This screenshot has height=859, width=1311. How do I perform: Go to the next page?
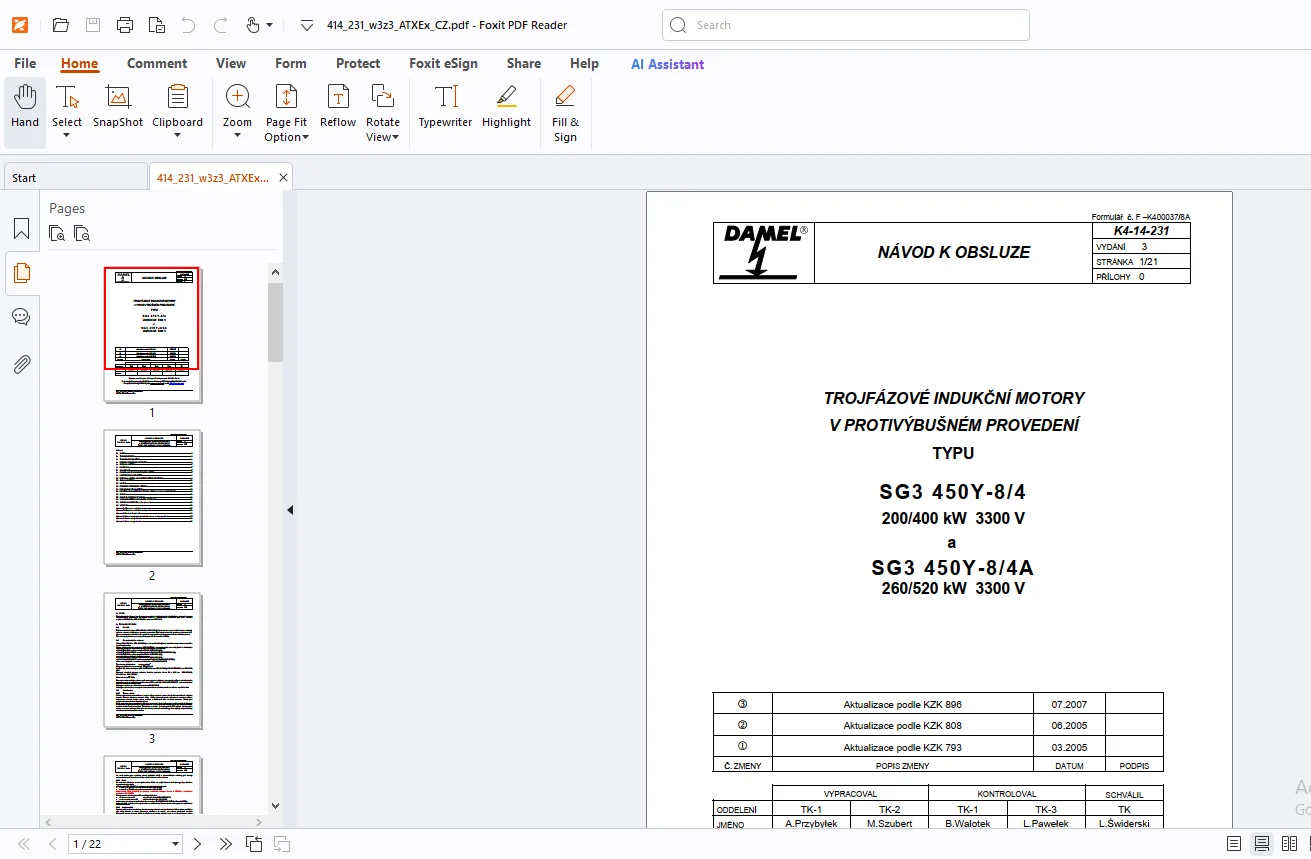click(197, 844)
